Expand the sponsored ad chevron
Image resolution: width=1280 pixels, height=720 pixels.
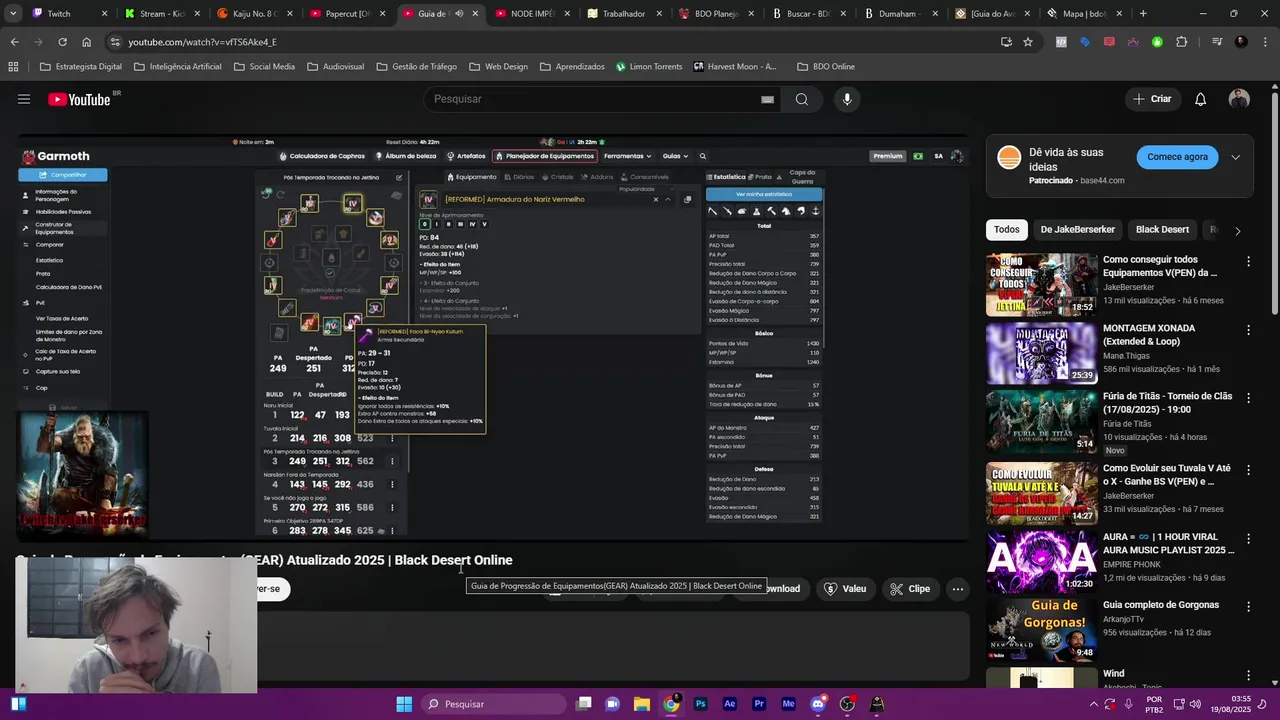1236,157
